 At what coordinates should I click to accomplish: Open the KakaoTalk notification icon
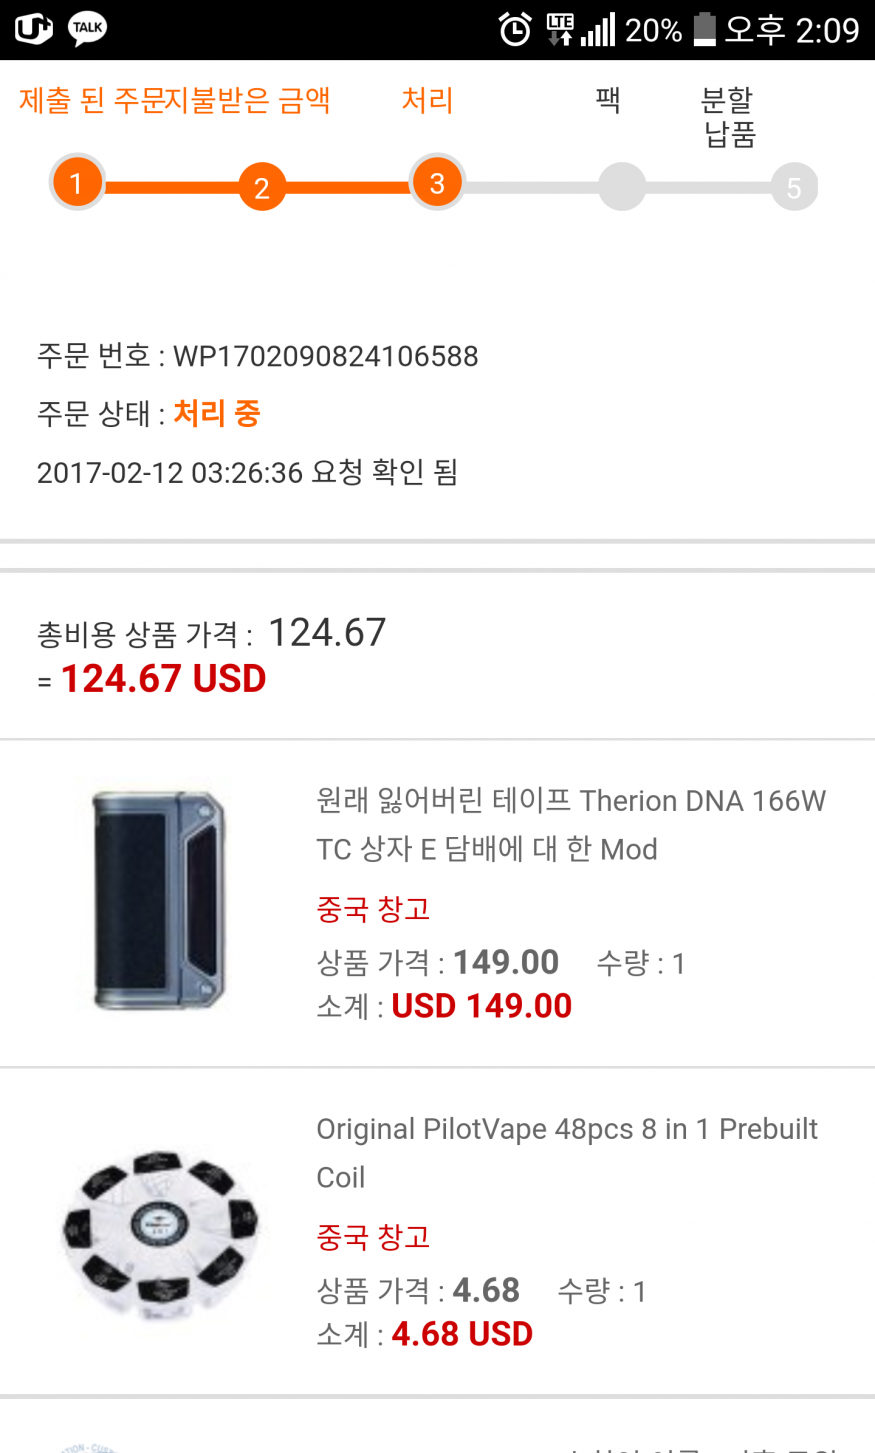click(87, 29)
